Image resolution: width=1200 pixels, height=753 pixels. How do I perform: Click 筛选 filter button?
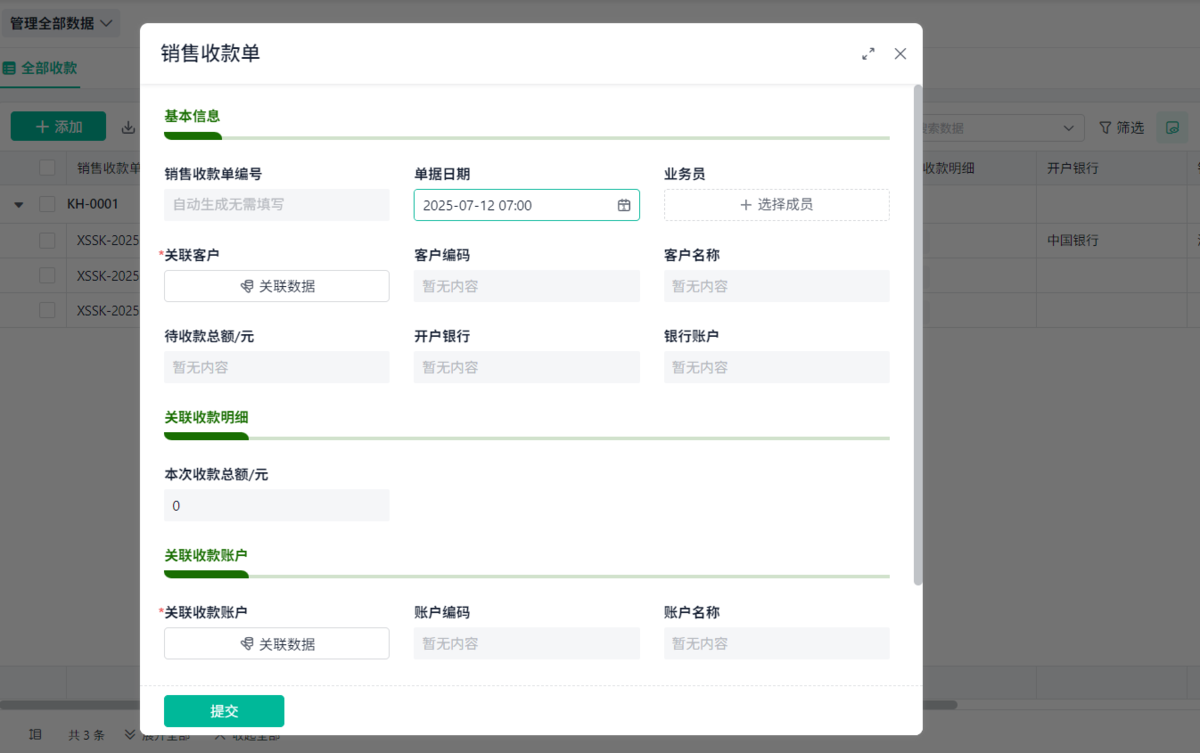coord(1121,128)
